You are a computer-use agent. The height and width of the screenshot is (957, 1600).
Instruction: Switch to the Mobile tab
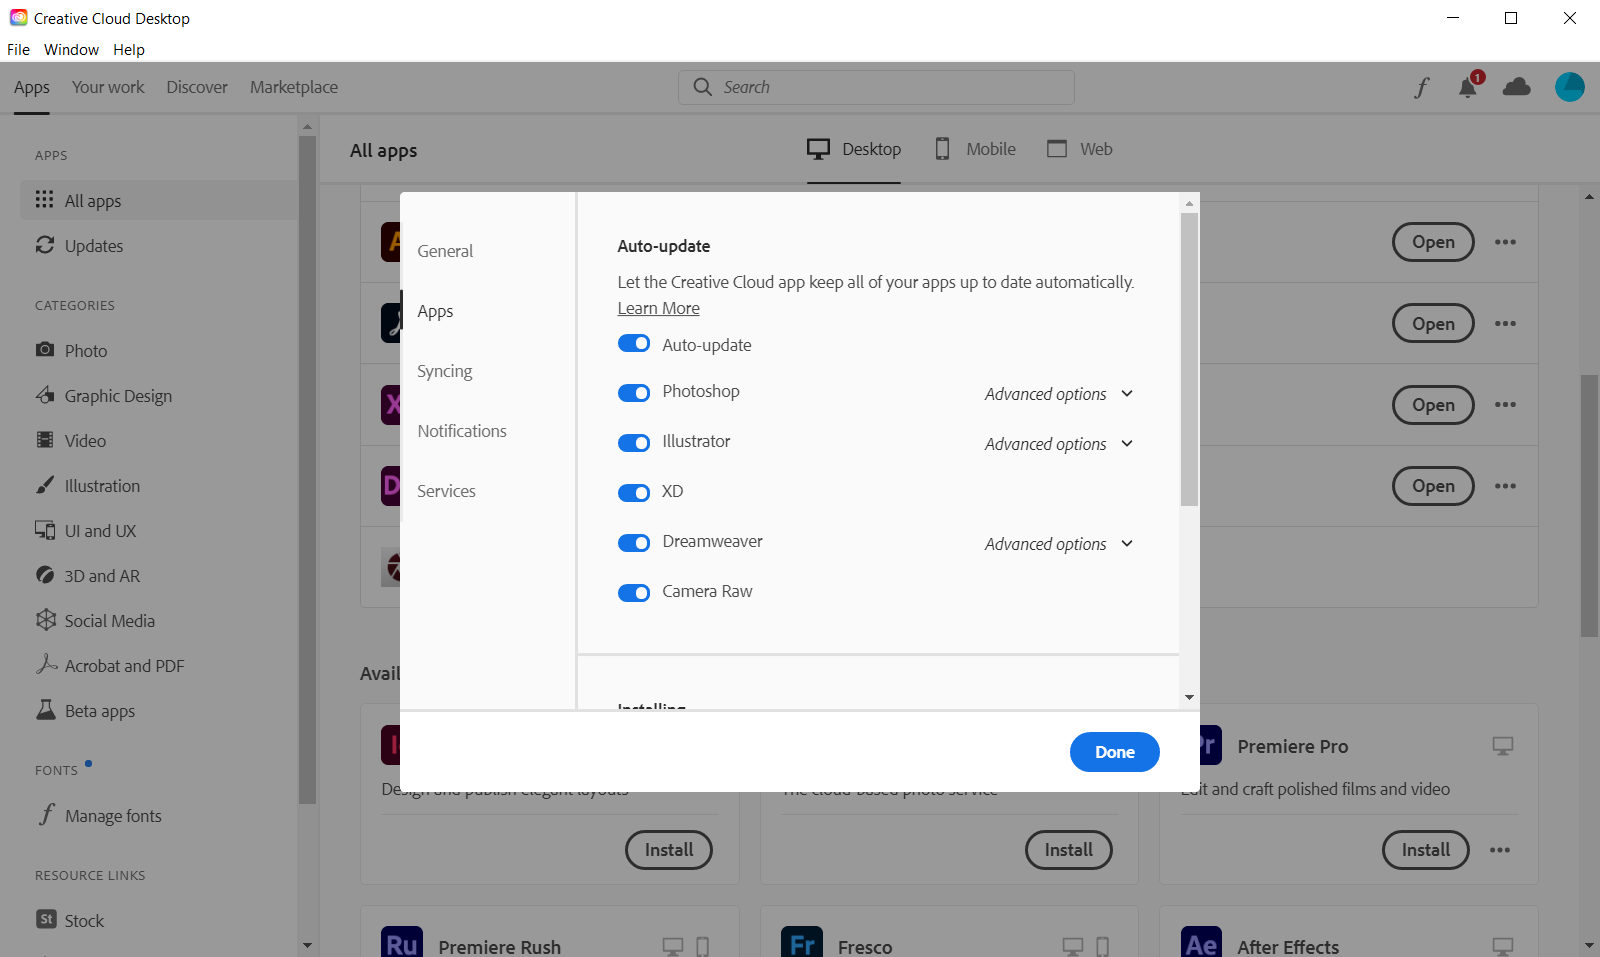click(x=975, y=148)
